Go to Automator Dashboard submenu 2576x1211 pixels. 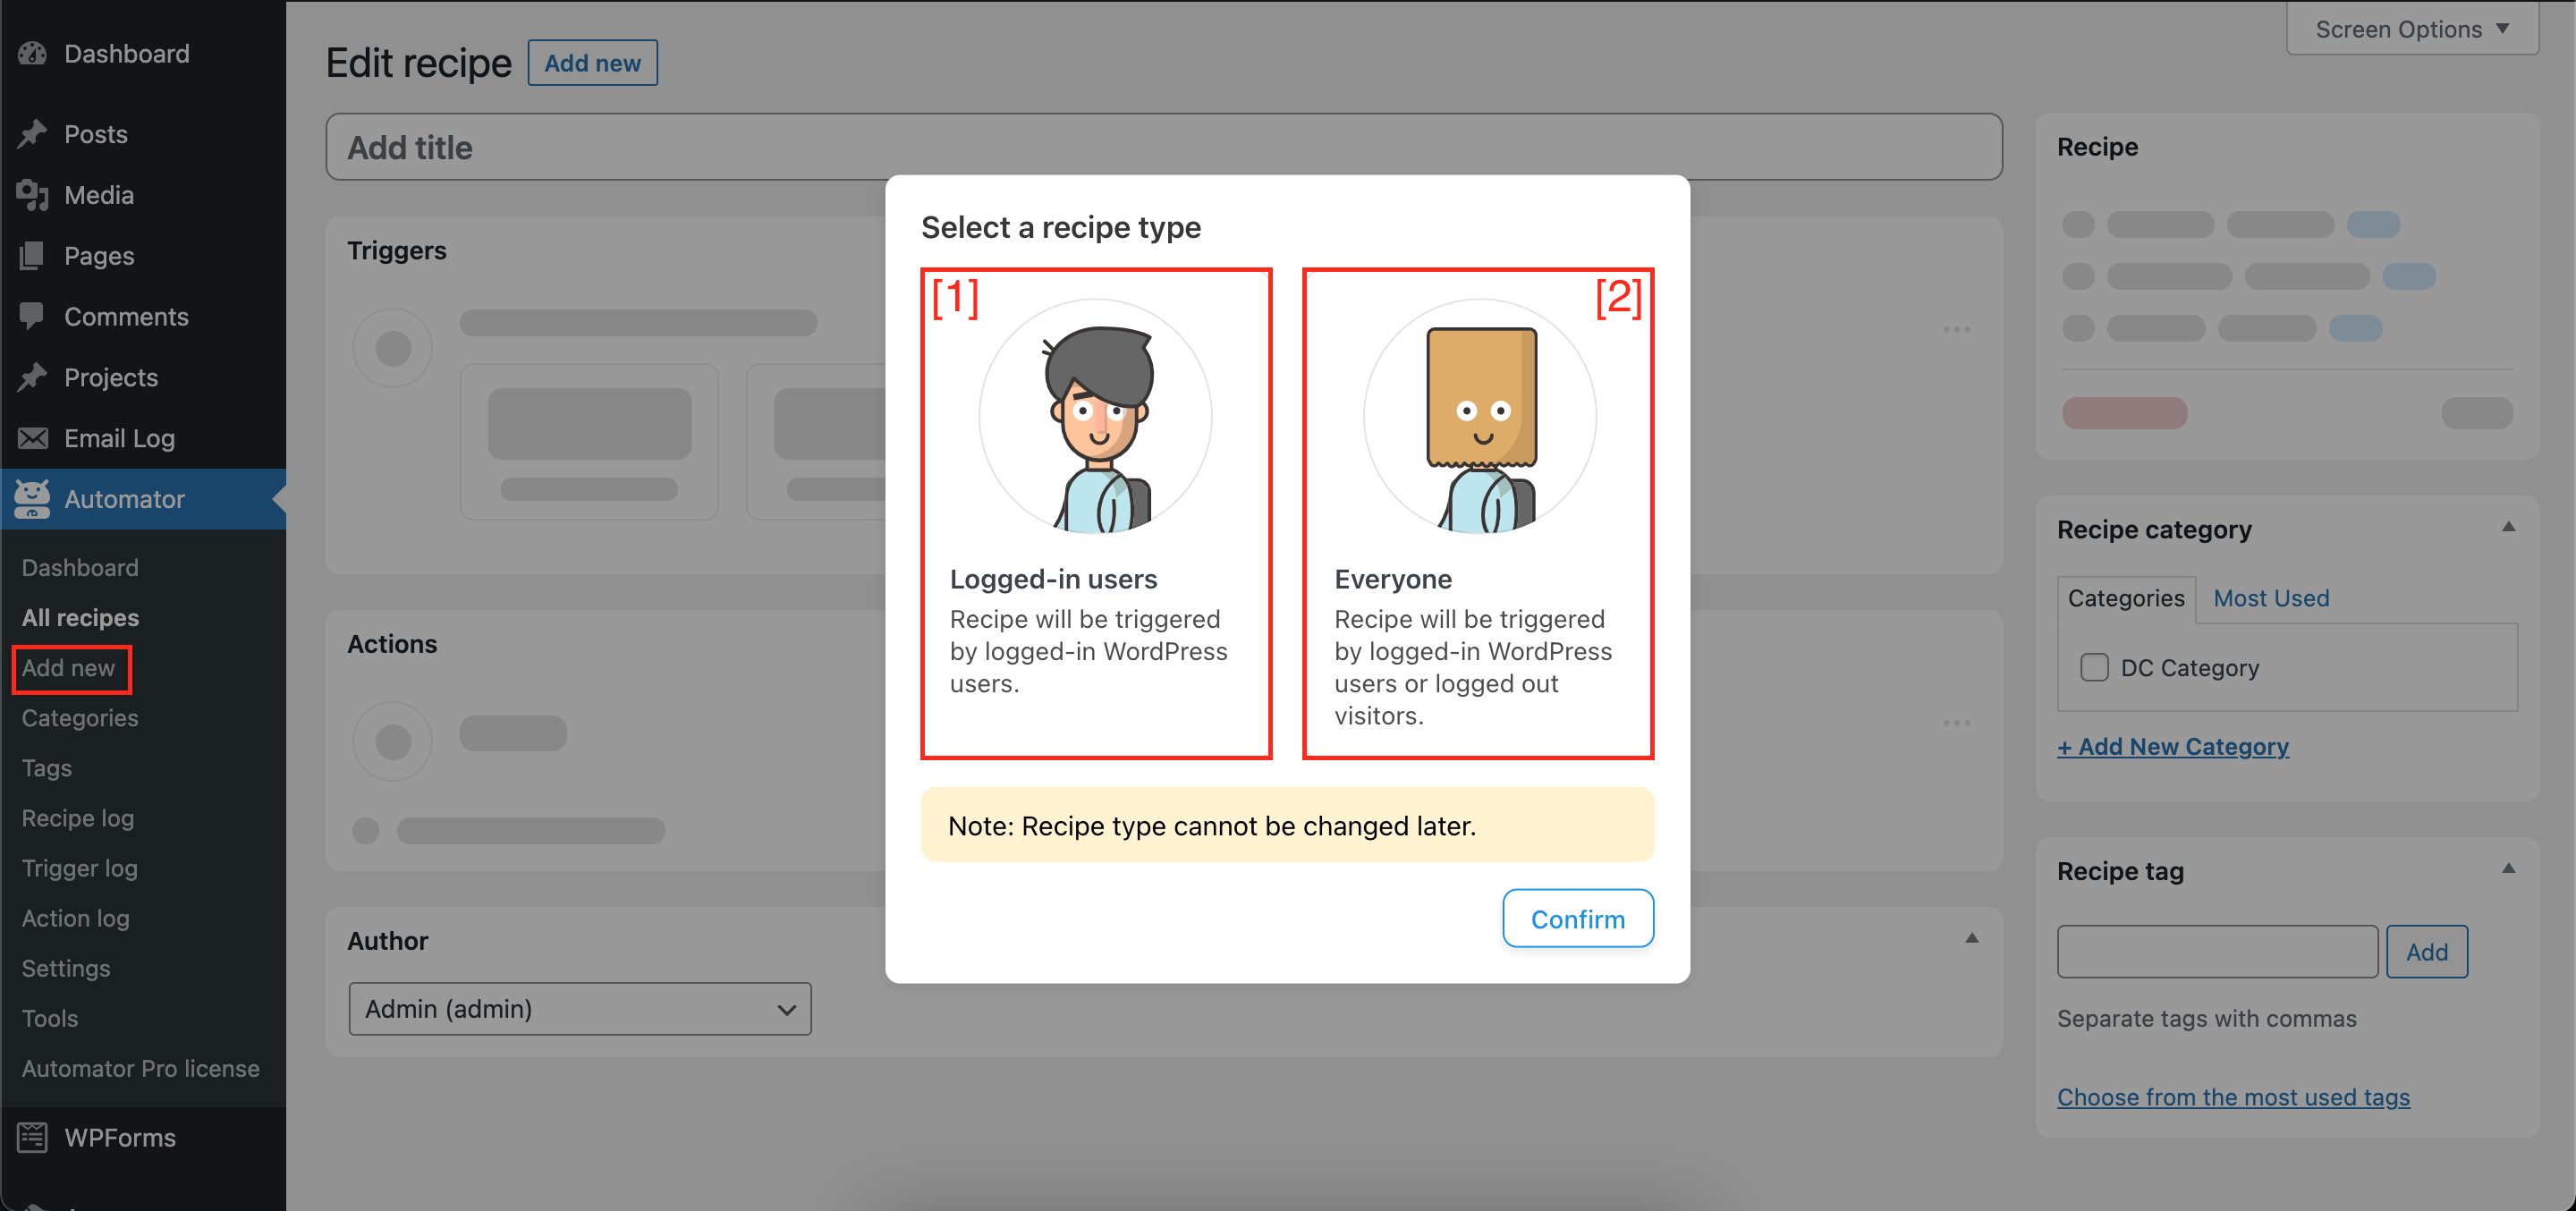pyautogui.click(x=80, y=568)
